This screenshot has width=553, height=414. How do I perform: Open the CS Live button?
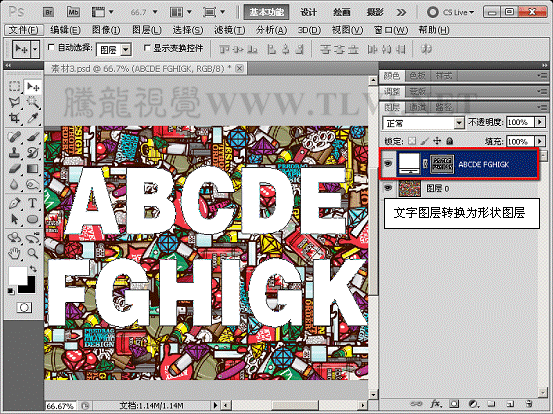(450, 12)
